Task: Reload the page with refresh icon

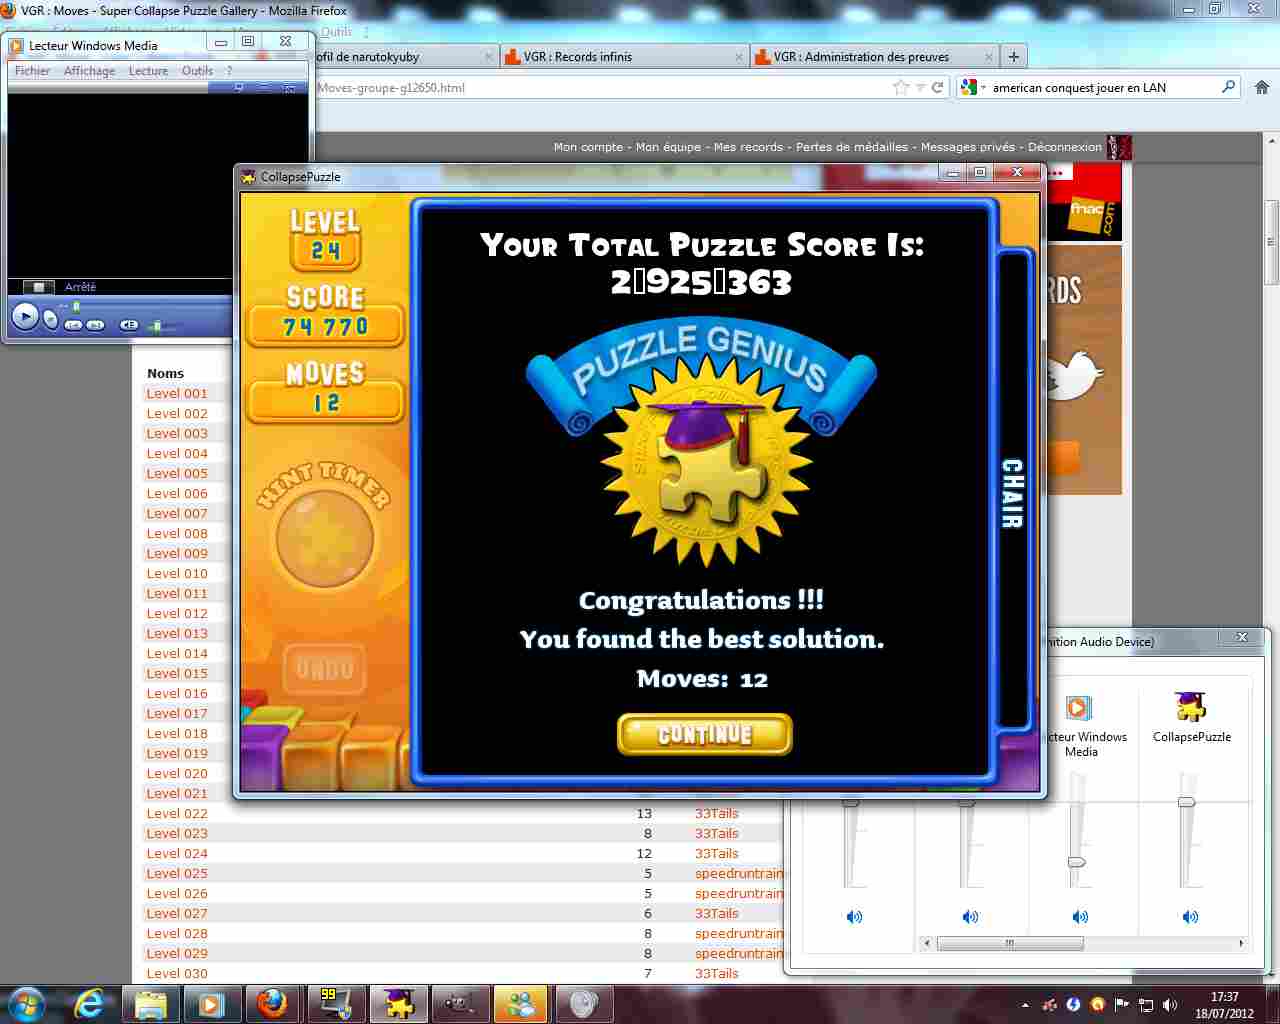Action: click(937, 88)
